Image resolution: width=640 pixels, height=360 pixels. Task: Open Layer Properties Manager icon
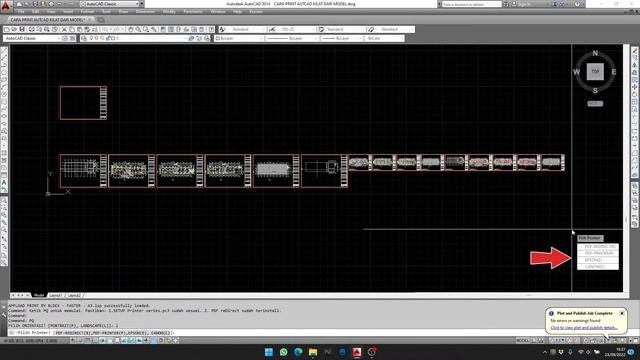click(84, 38)
